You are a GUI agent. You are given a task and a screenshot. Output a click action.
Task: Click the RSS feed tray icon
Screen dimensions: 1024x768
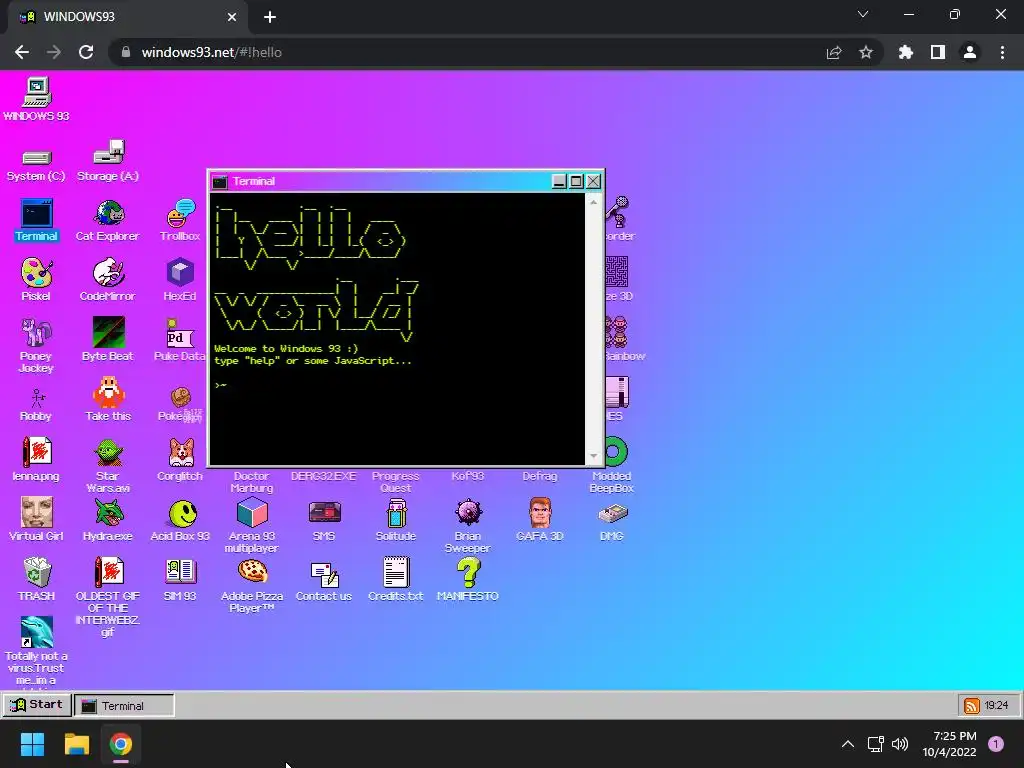(x=972, y=705)
